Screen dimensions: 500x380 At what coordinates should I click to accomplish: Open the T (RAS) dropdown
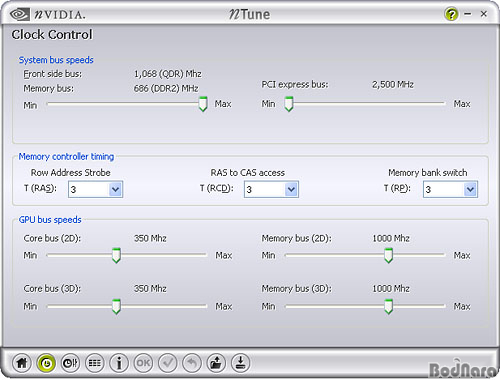(x=95, y=189)
